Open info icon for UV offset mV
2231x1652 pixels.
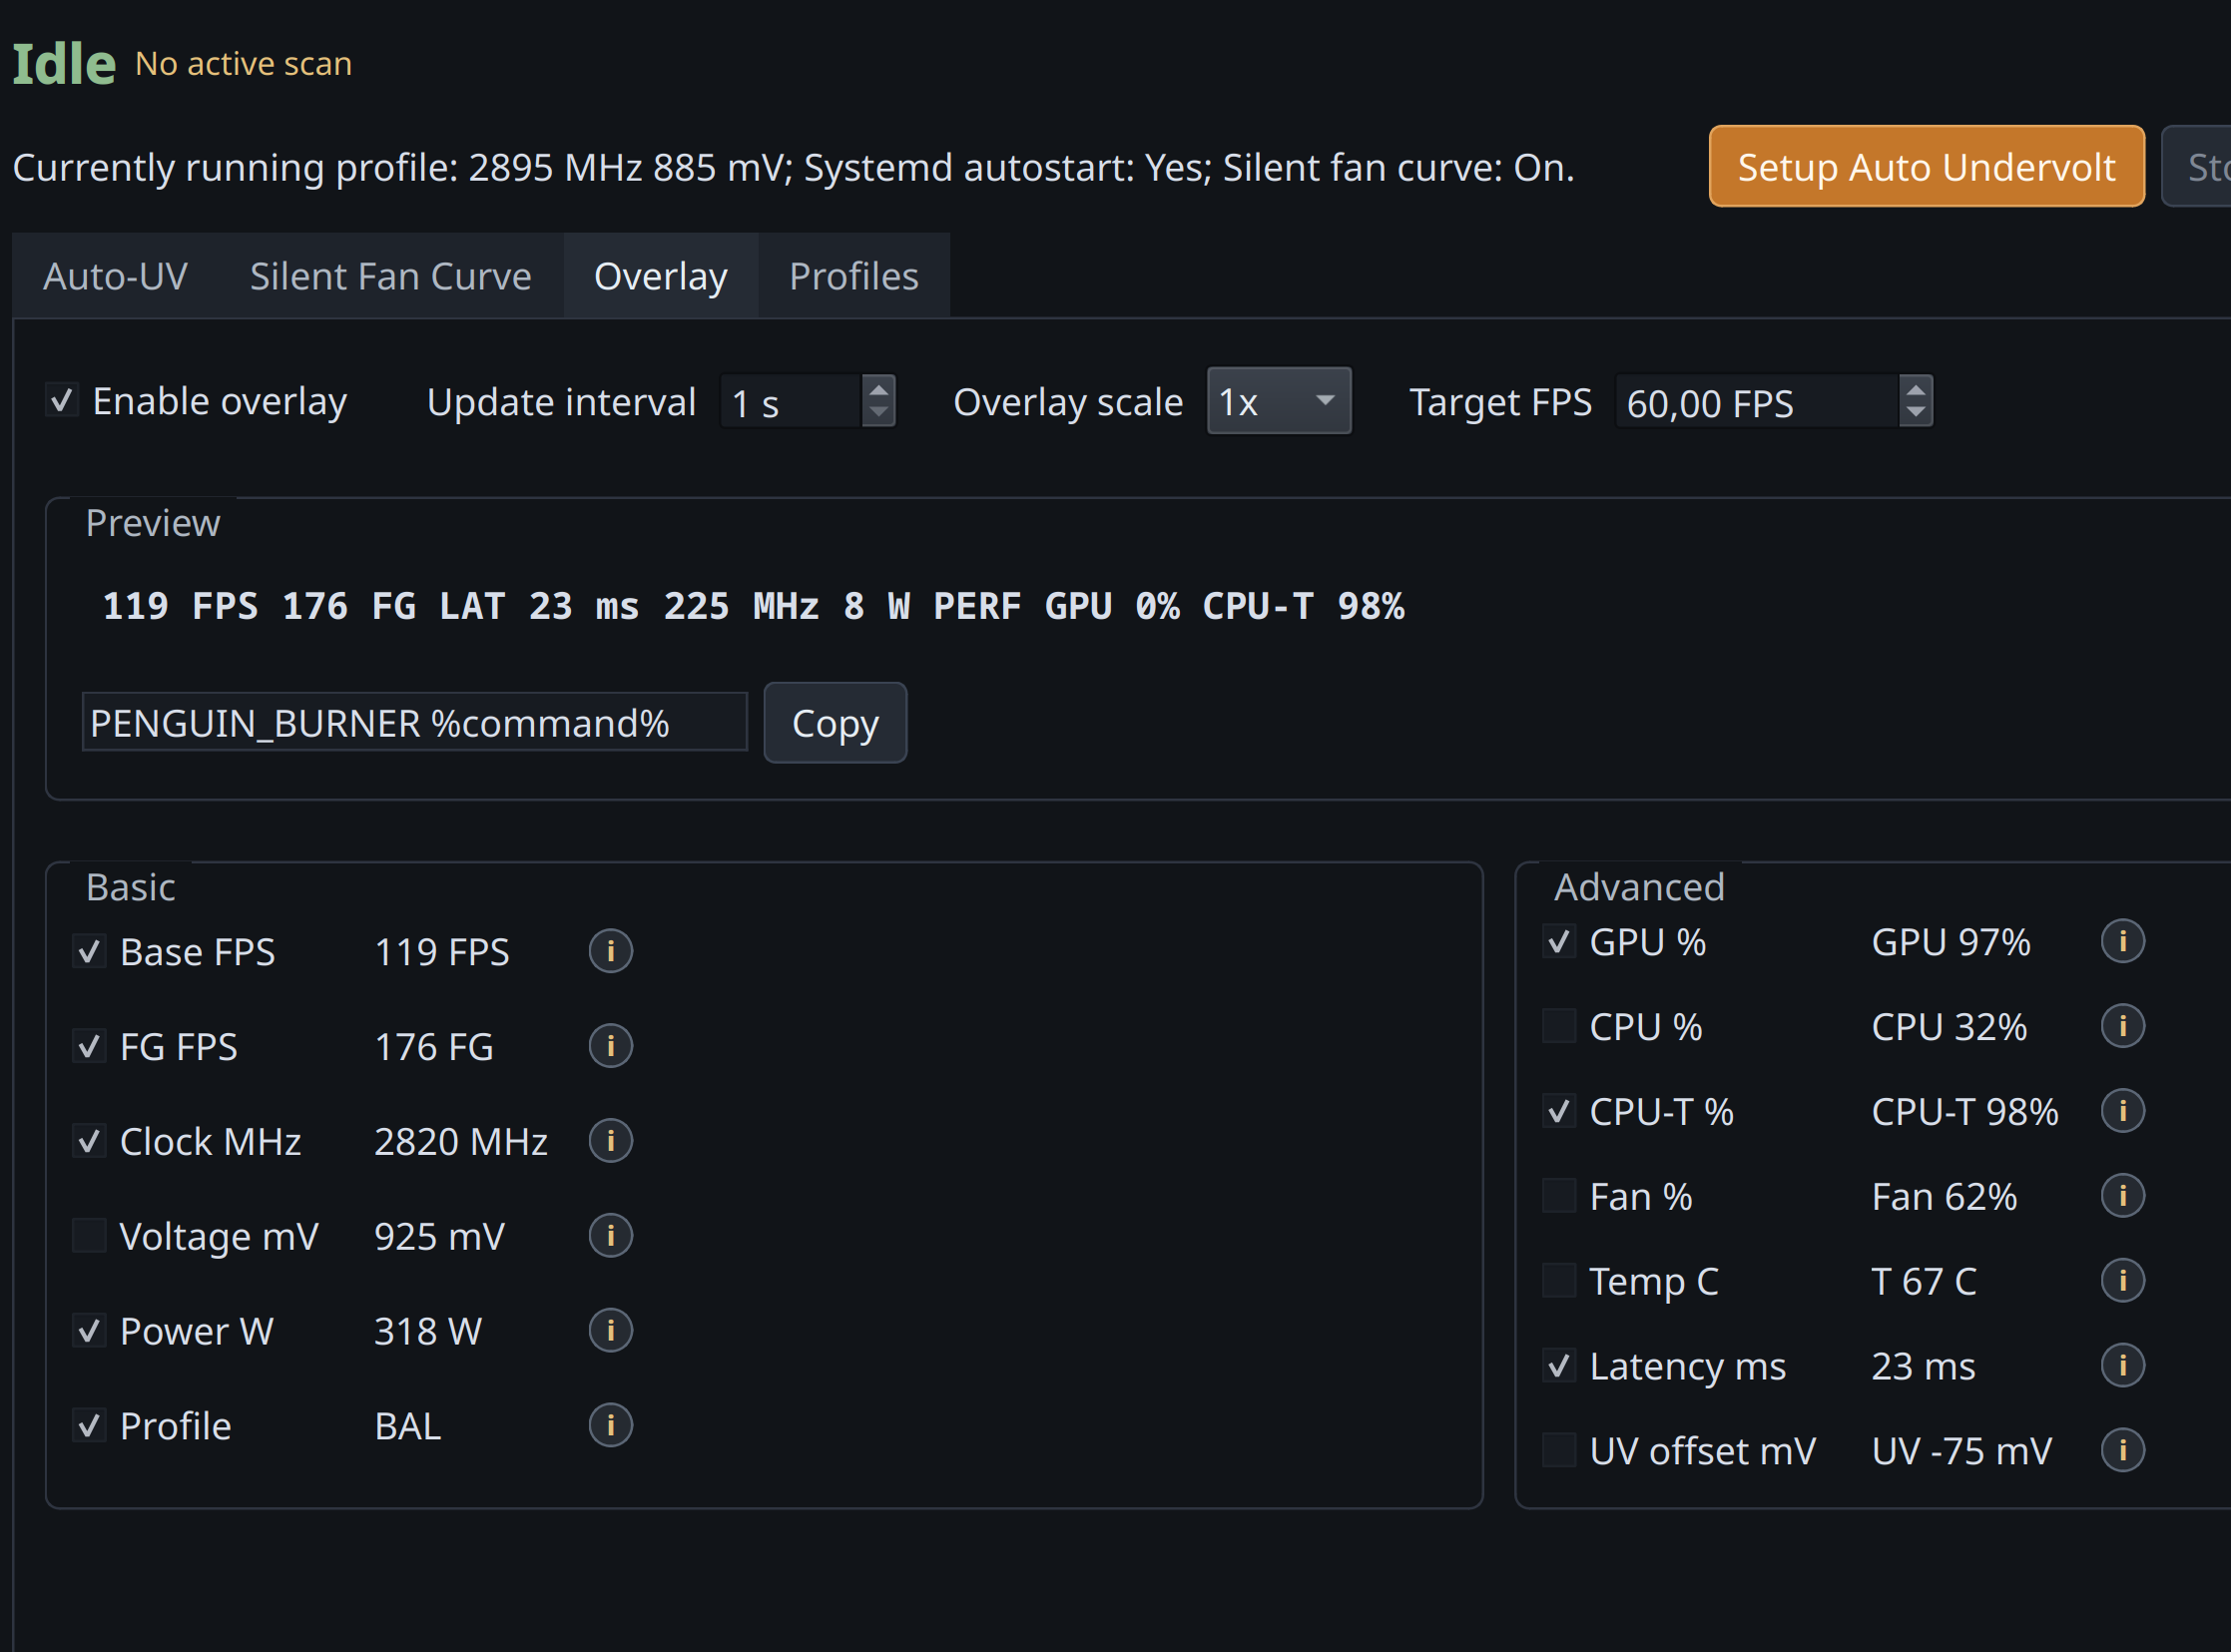(2122, 1451)
